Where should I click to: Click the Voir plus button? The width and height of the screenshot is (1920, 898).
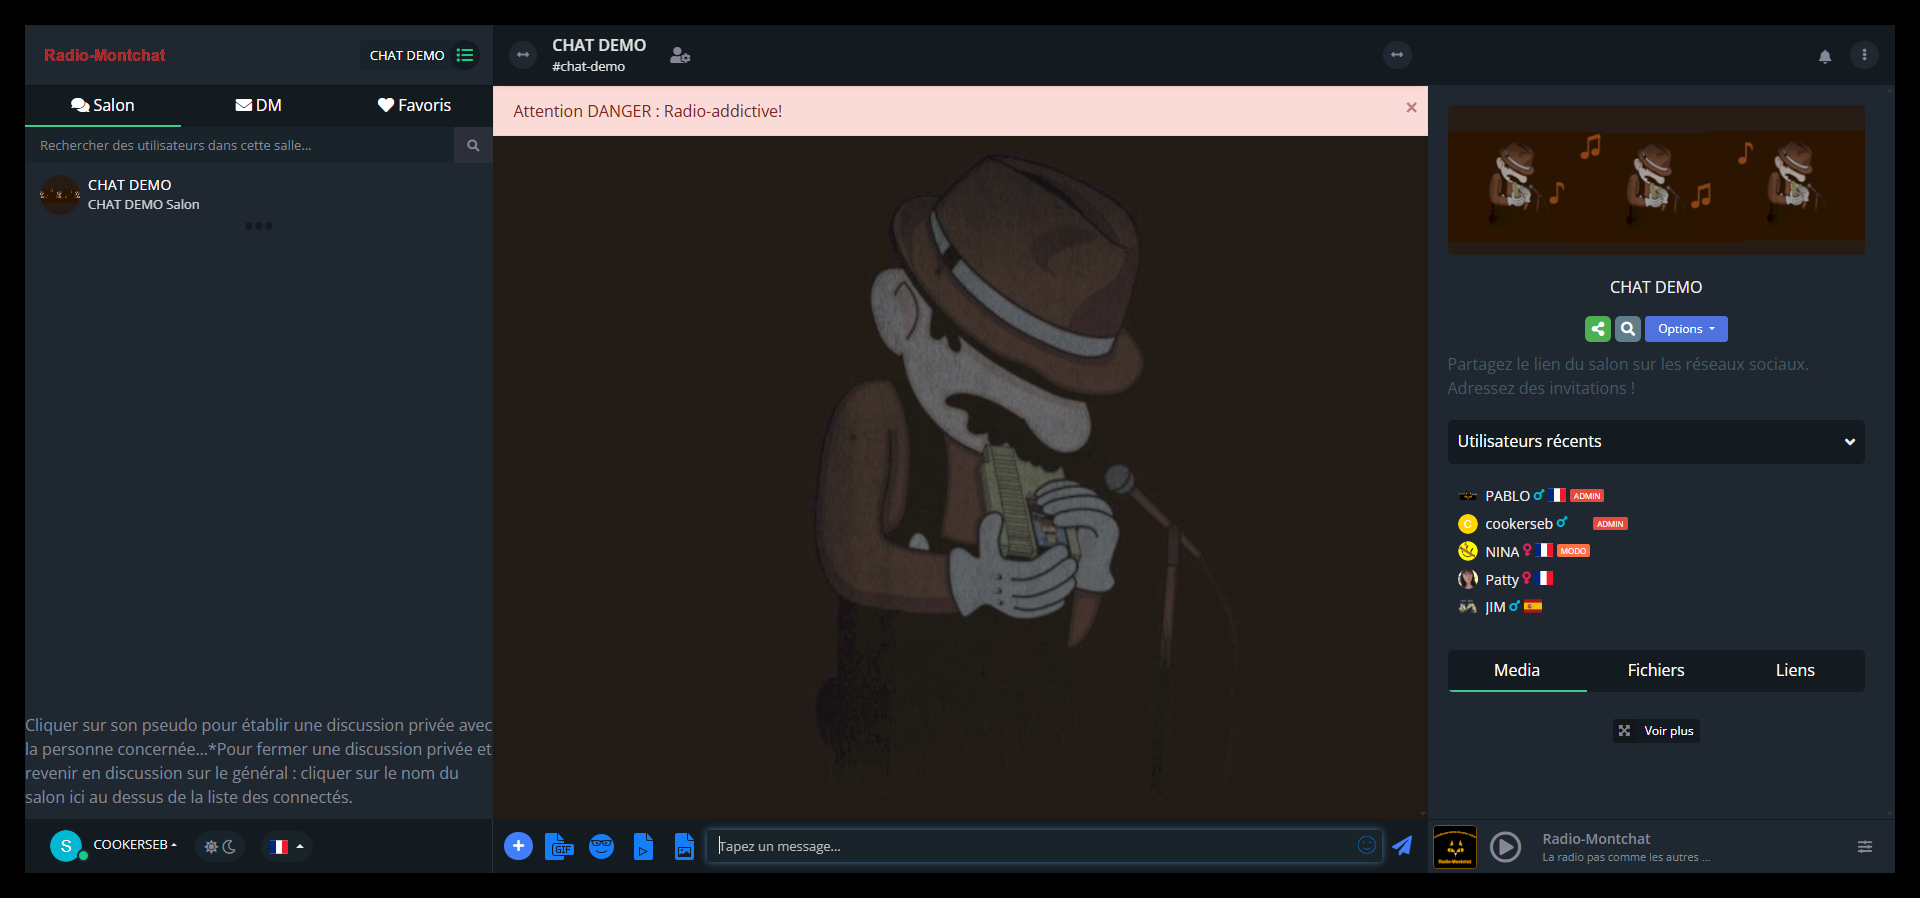click(x=1656, y=731)
